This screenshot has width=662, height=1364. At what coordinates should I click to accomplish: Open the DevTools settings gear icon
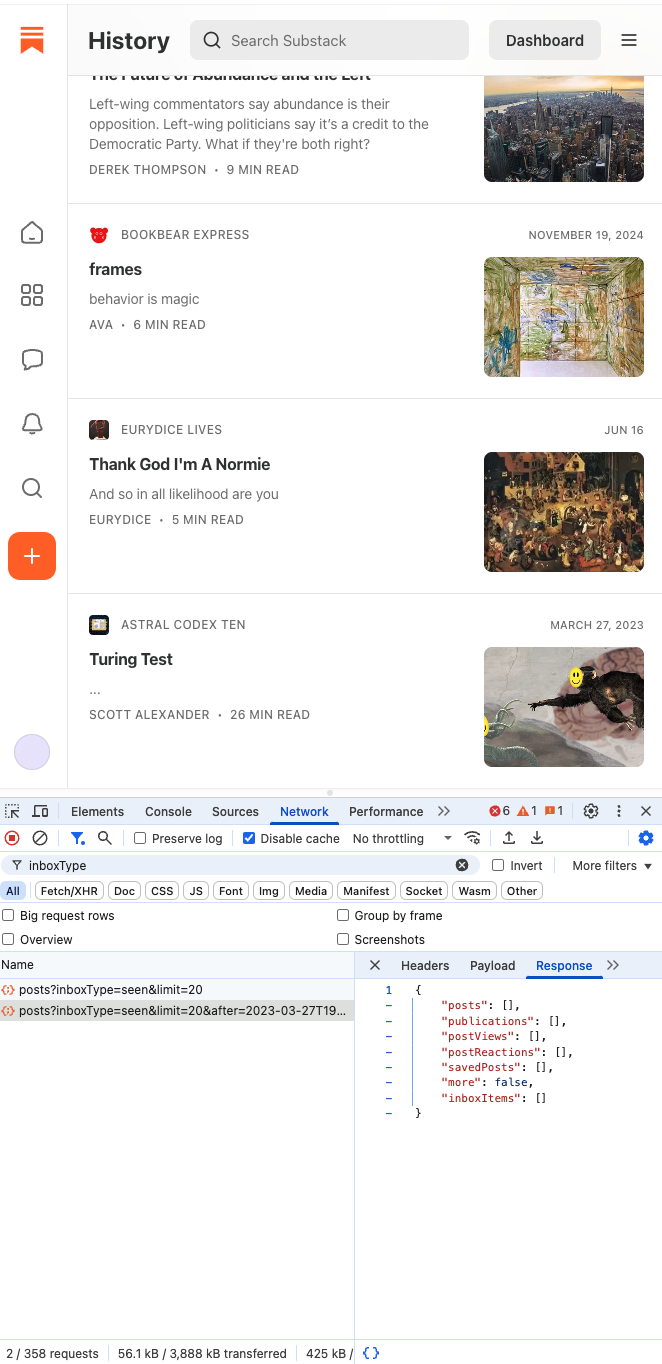pos(591,811)
